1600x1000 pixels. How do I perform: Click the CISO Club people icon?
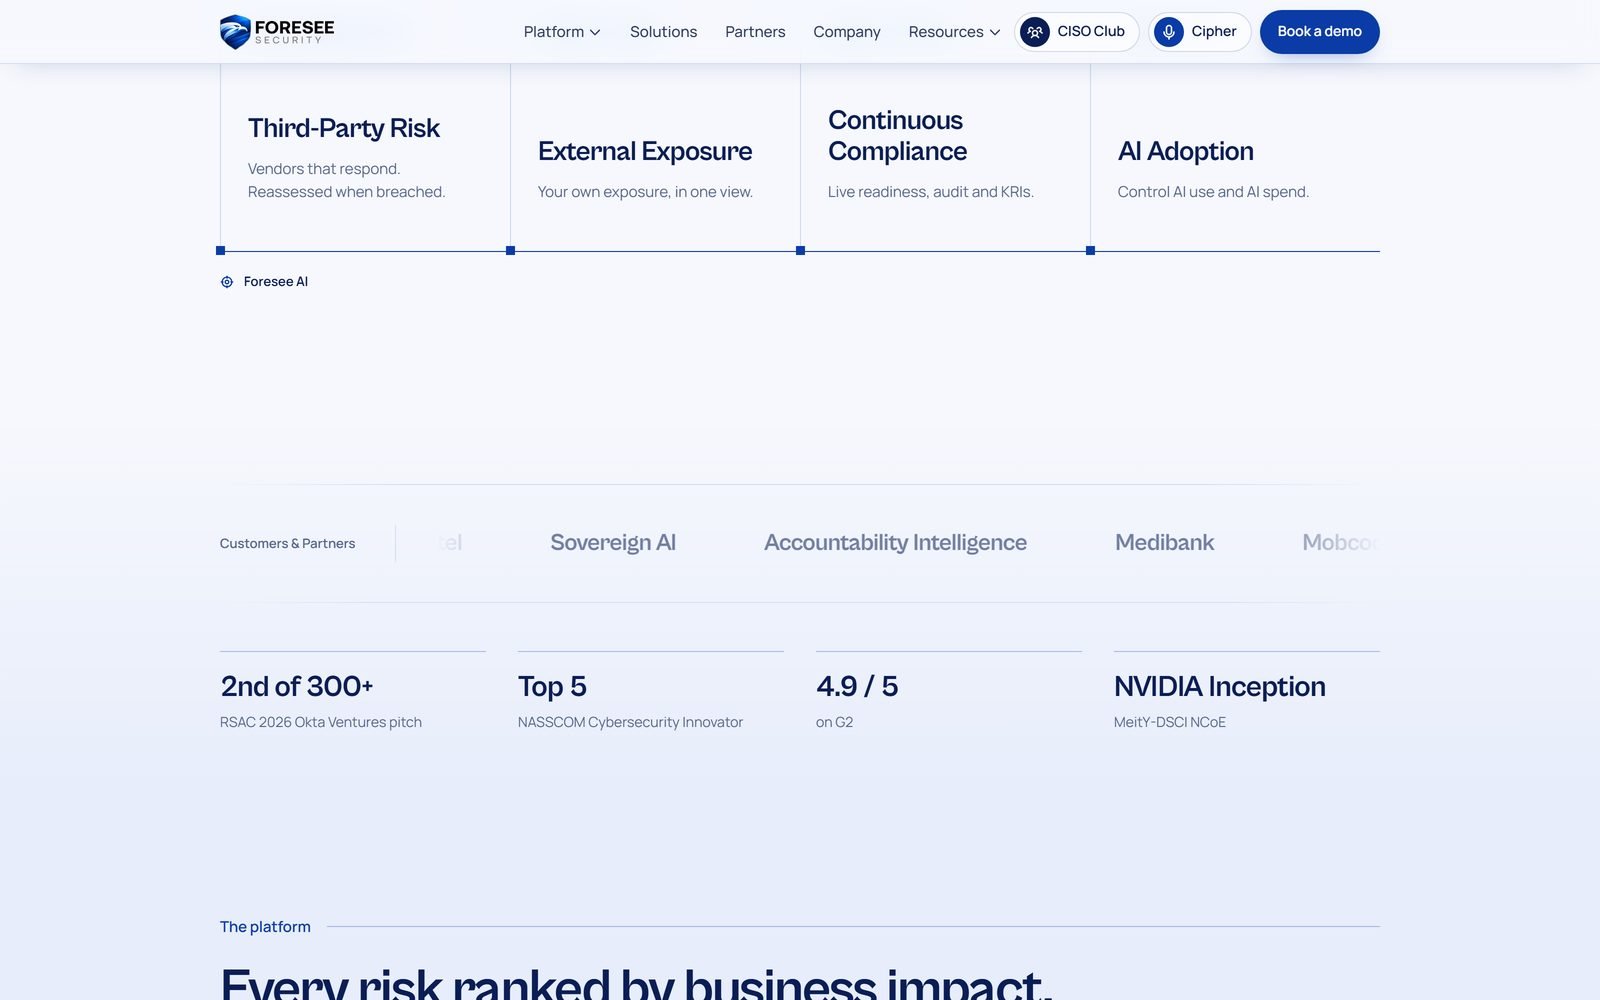tap(1035, 32)
